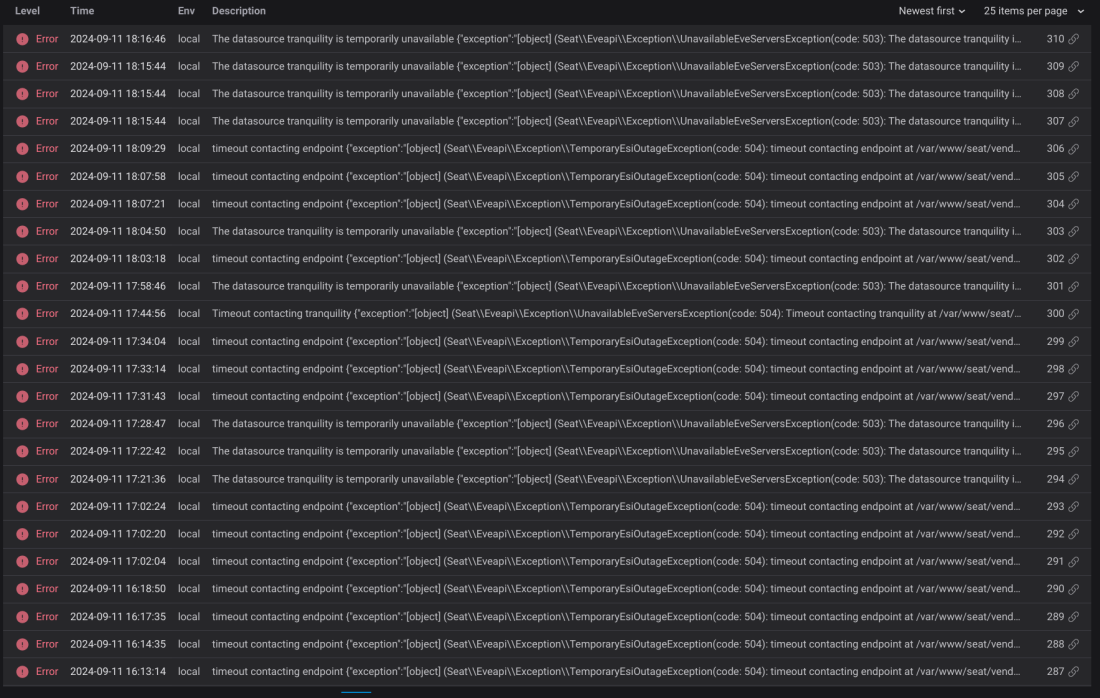Copy the permalink icon for log entry 310
The height and width of the screenshot is (698, 1100).
coord(1073,39)
